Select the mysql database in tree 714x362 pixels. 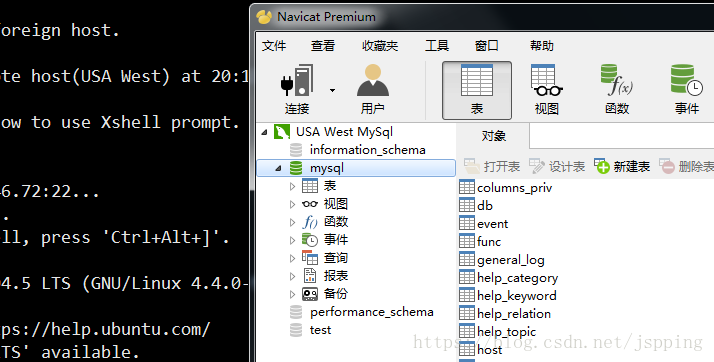pyautogui.click(x=326, y=168)
